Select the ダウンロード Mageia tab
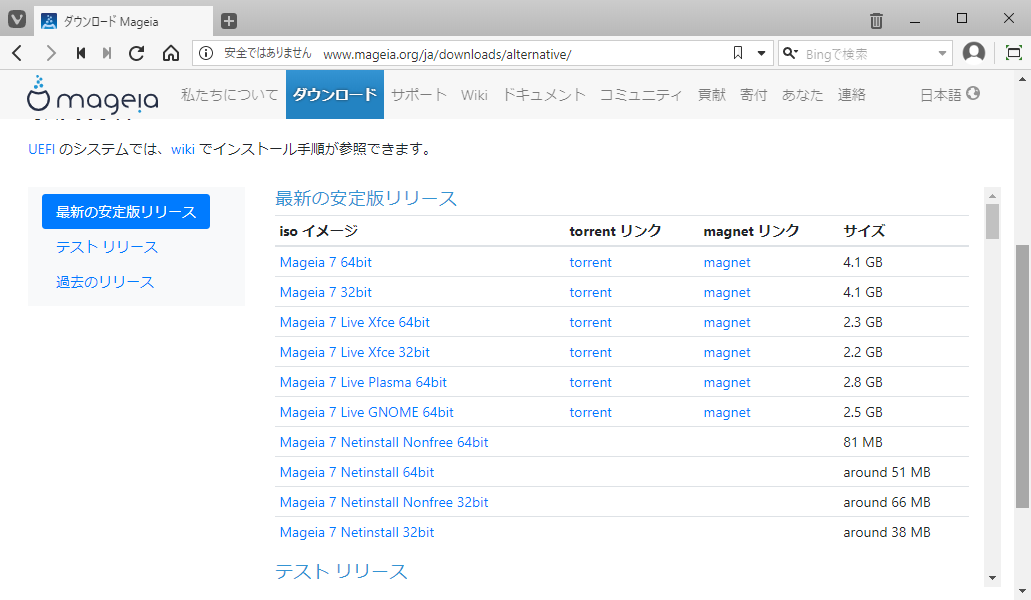This screenshot has width=1031, height=600. (x=124, y=21)
